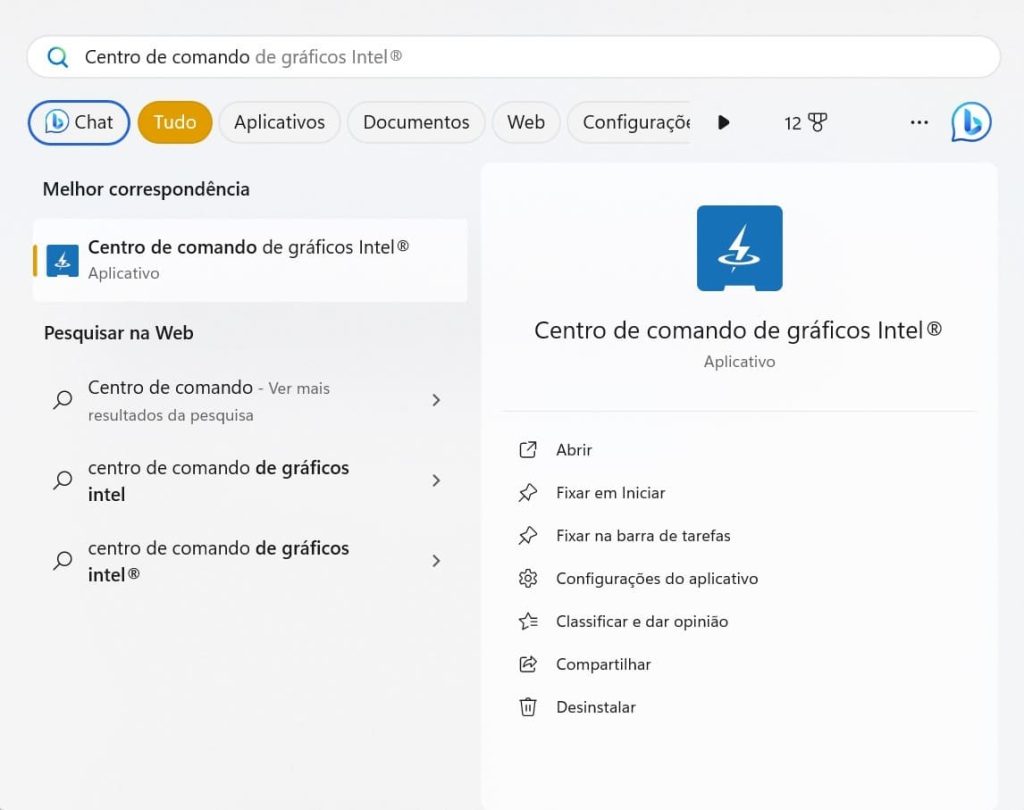Choose Classificar e dar opinião

pyautogui.click(x=642, y=622)
